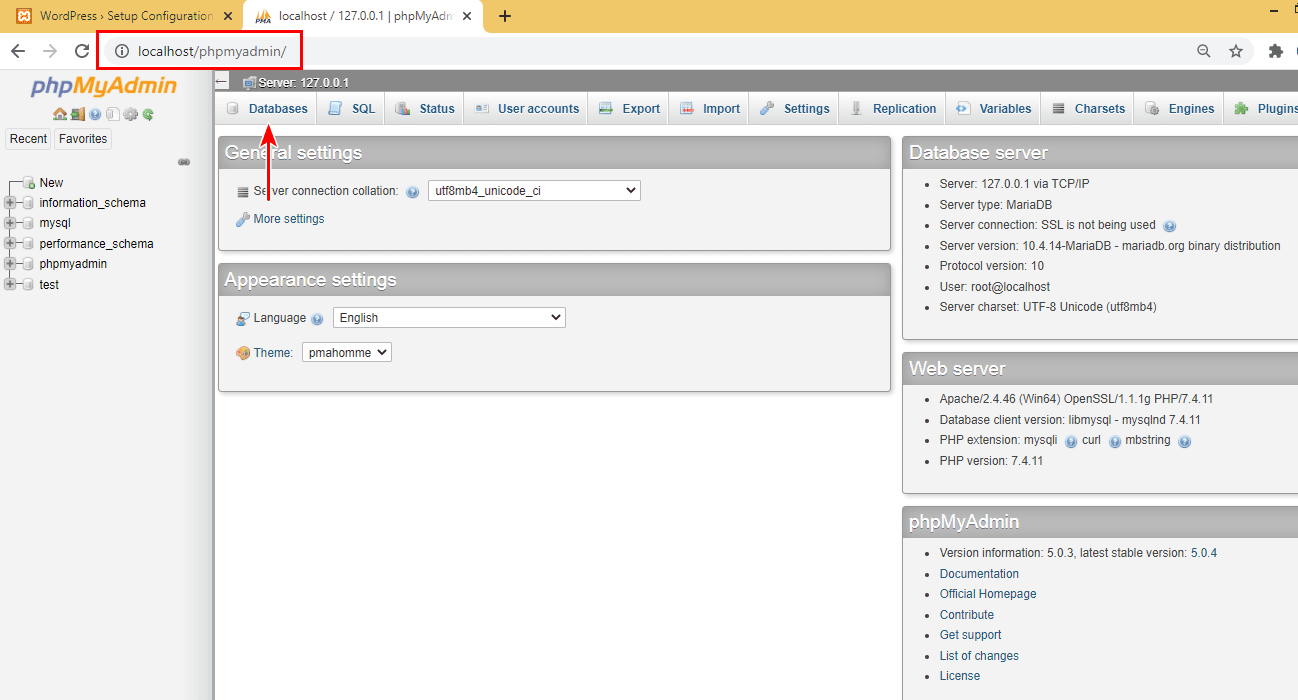Click the chain link icon in navigation panel
The width and height of the screenshot is (1298, 700).
[184, 162]
